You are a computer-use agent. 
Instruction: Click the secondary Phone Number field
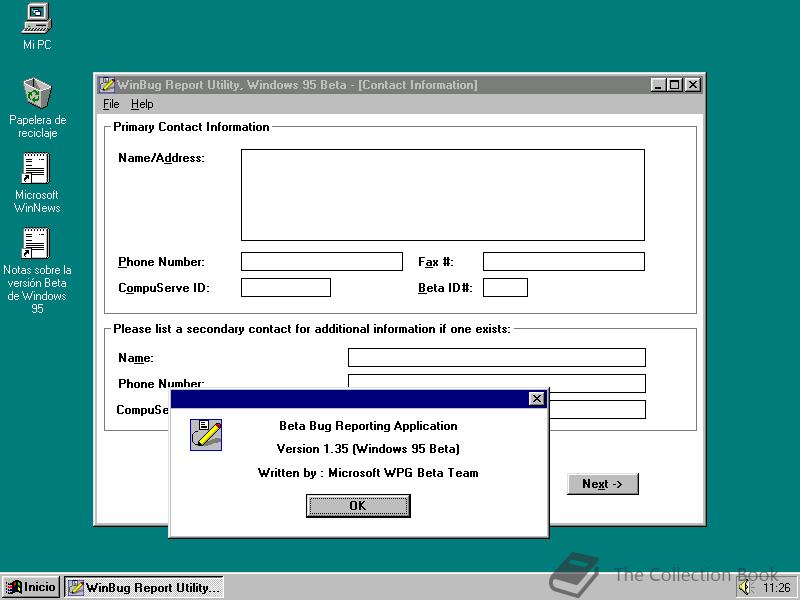coord(497,382)
